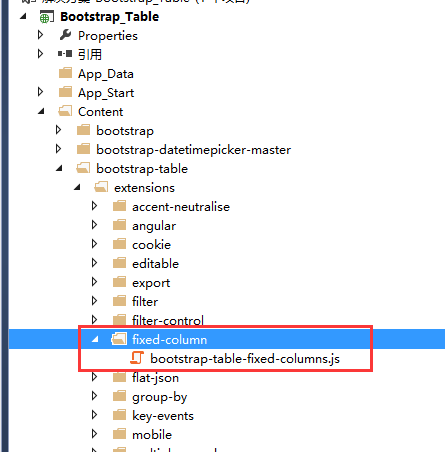Click the bootstrap-table open-folder icon

pyautogui.click(x=83, y=168)
